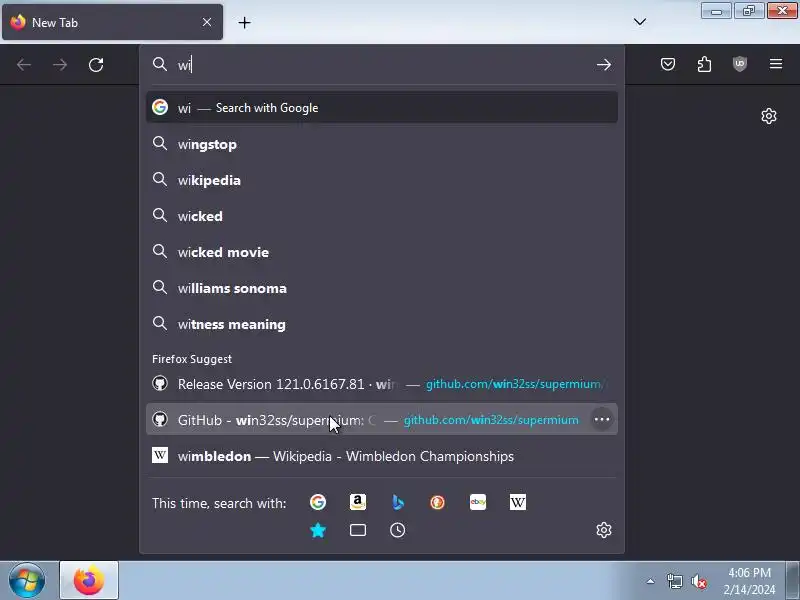800x600 pixels.
Task: Click the Go arrow in the address bar
Action: click(x=604, y=65)
